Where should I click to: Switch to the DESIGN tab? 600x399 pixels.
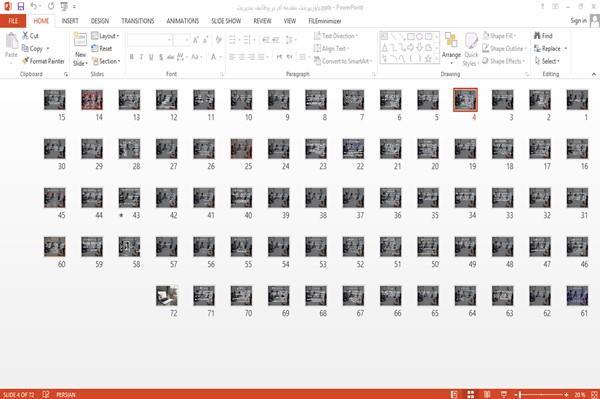pos(100,21)
